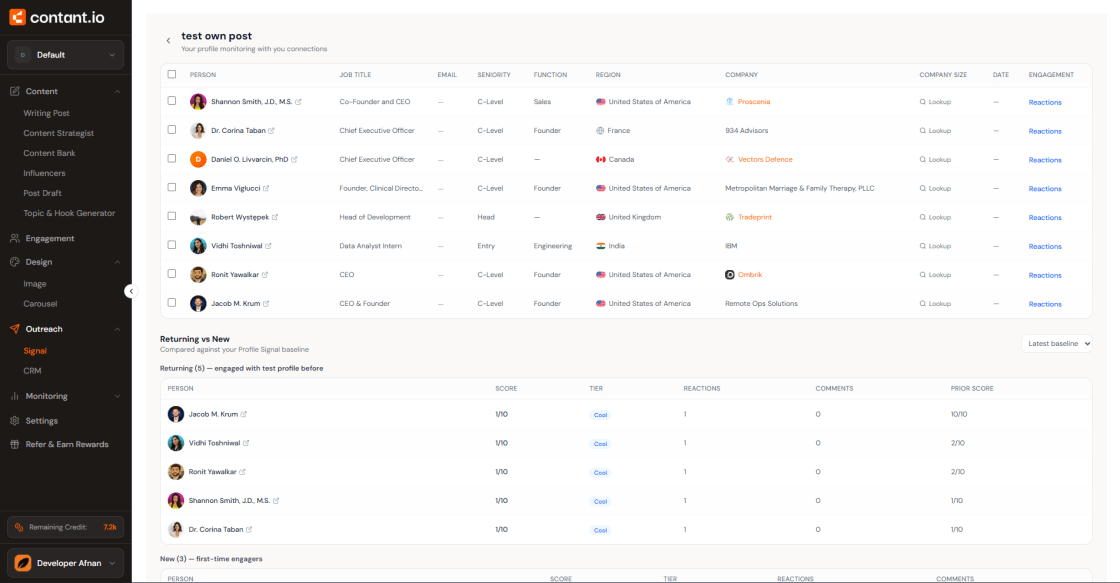Screen dimensions: 1120x583
Task: Collapse the sidebar with the round chevron handle
Action: click(130, 291)
